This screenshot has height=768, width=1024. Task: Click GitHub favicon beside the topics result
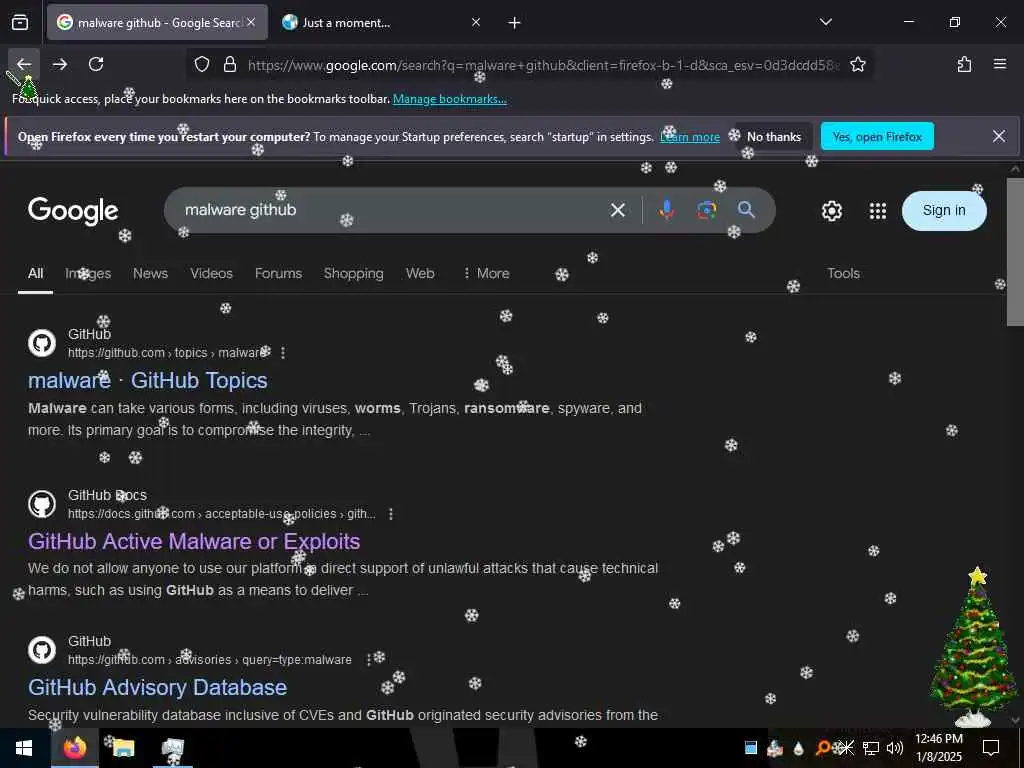click(42, 343)
